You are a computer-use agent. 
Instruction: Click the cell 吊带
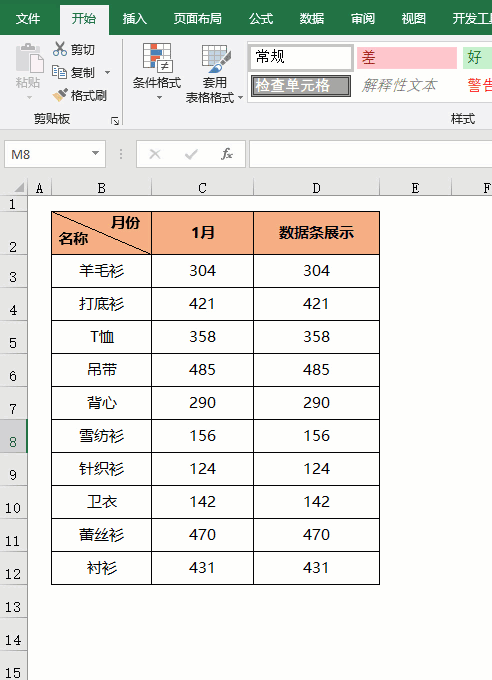click(x=102, y=369)
